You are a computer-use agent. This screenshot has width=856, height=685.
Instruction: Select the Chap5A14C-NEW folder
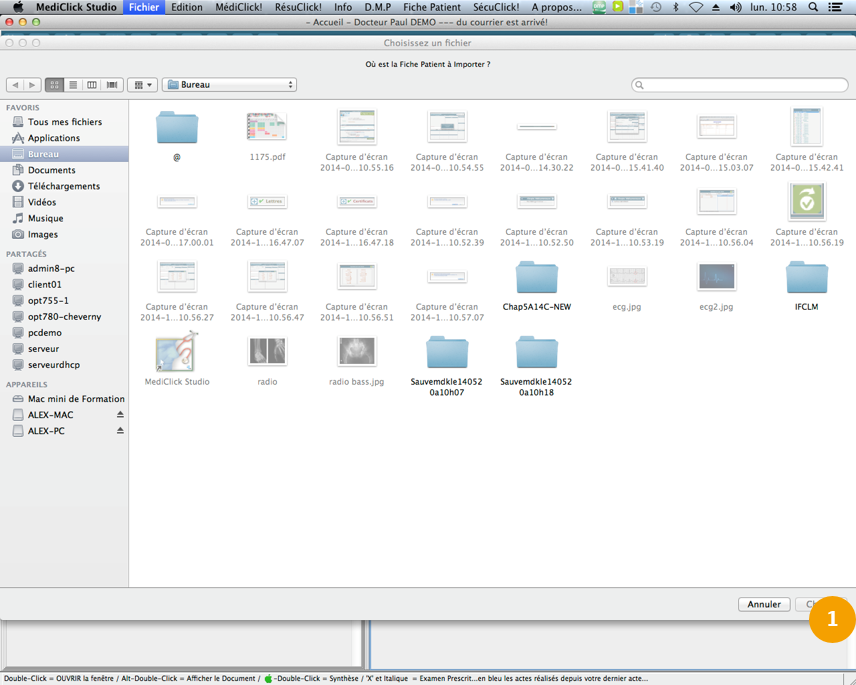[537, 278]
